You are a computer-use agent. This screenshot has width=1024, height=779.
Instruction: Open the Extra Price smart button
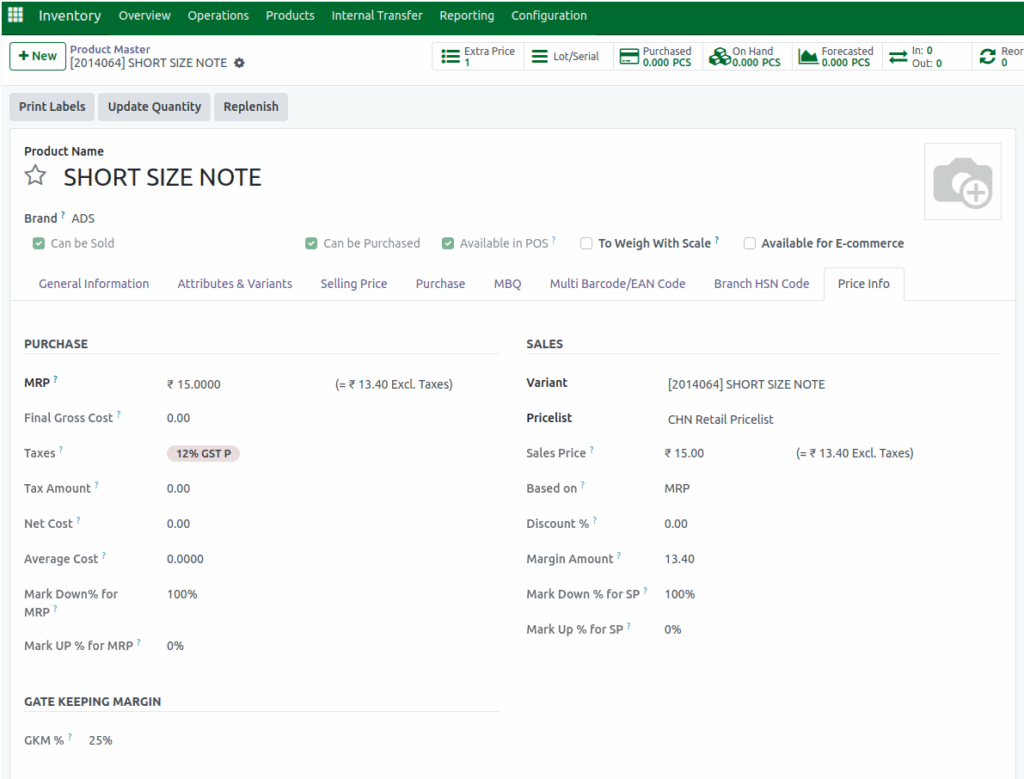[x=477, y=55]
